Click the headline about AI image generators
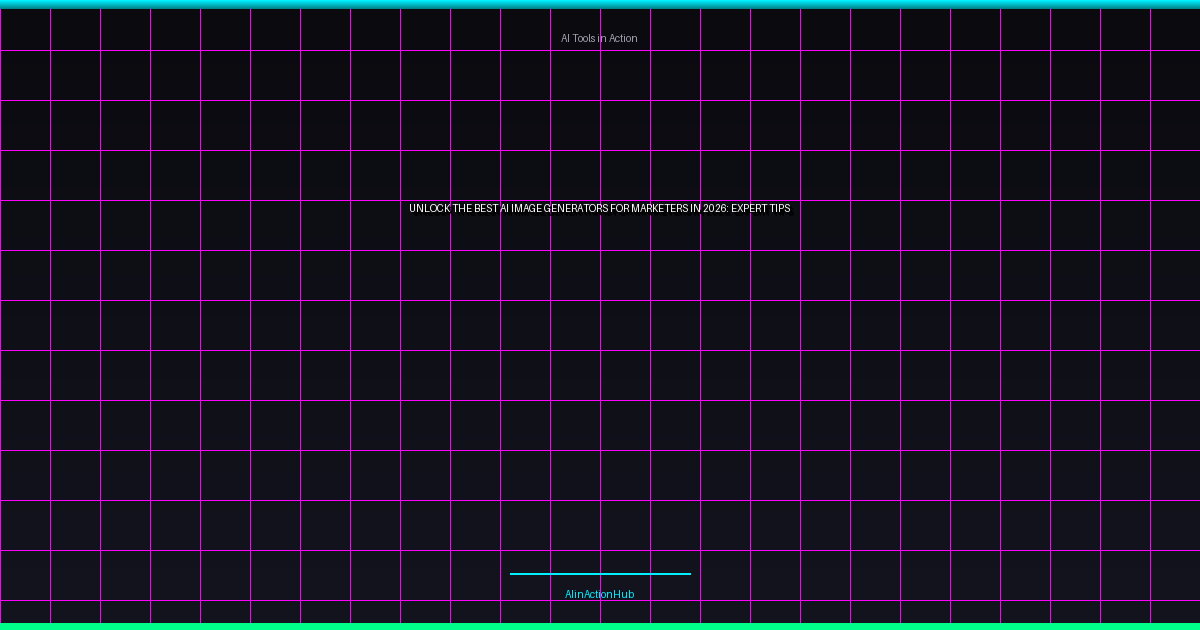1200x630 pixels. (x=599, y=209)
